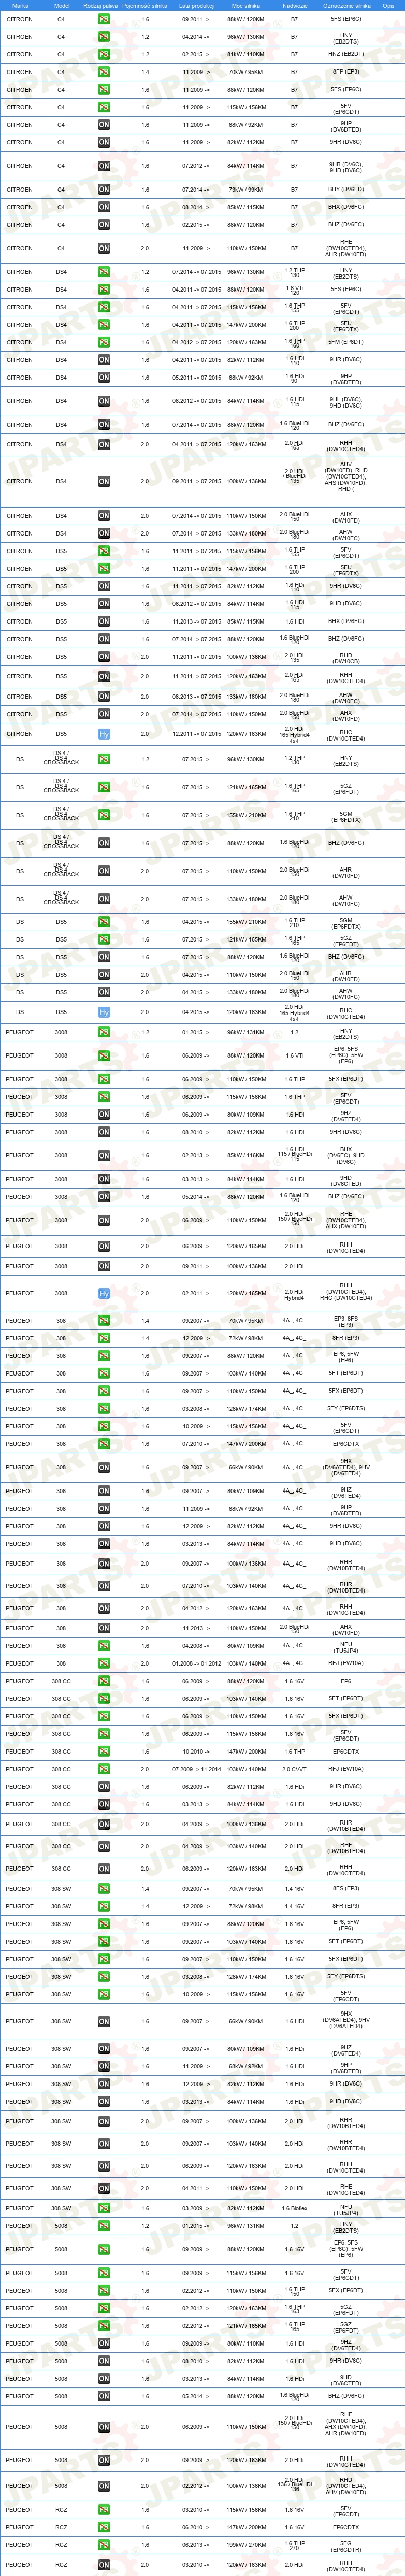Click DS 4 Crossback model in 121kW / 165KM row
This screenshot has height=2576, width=405.
61,787
